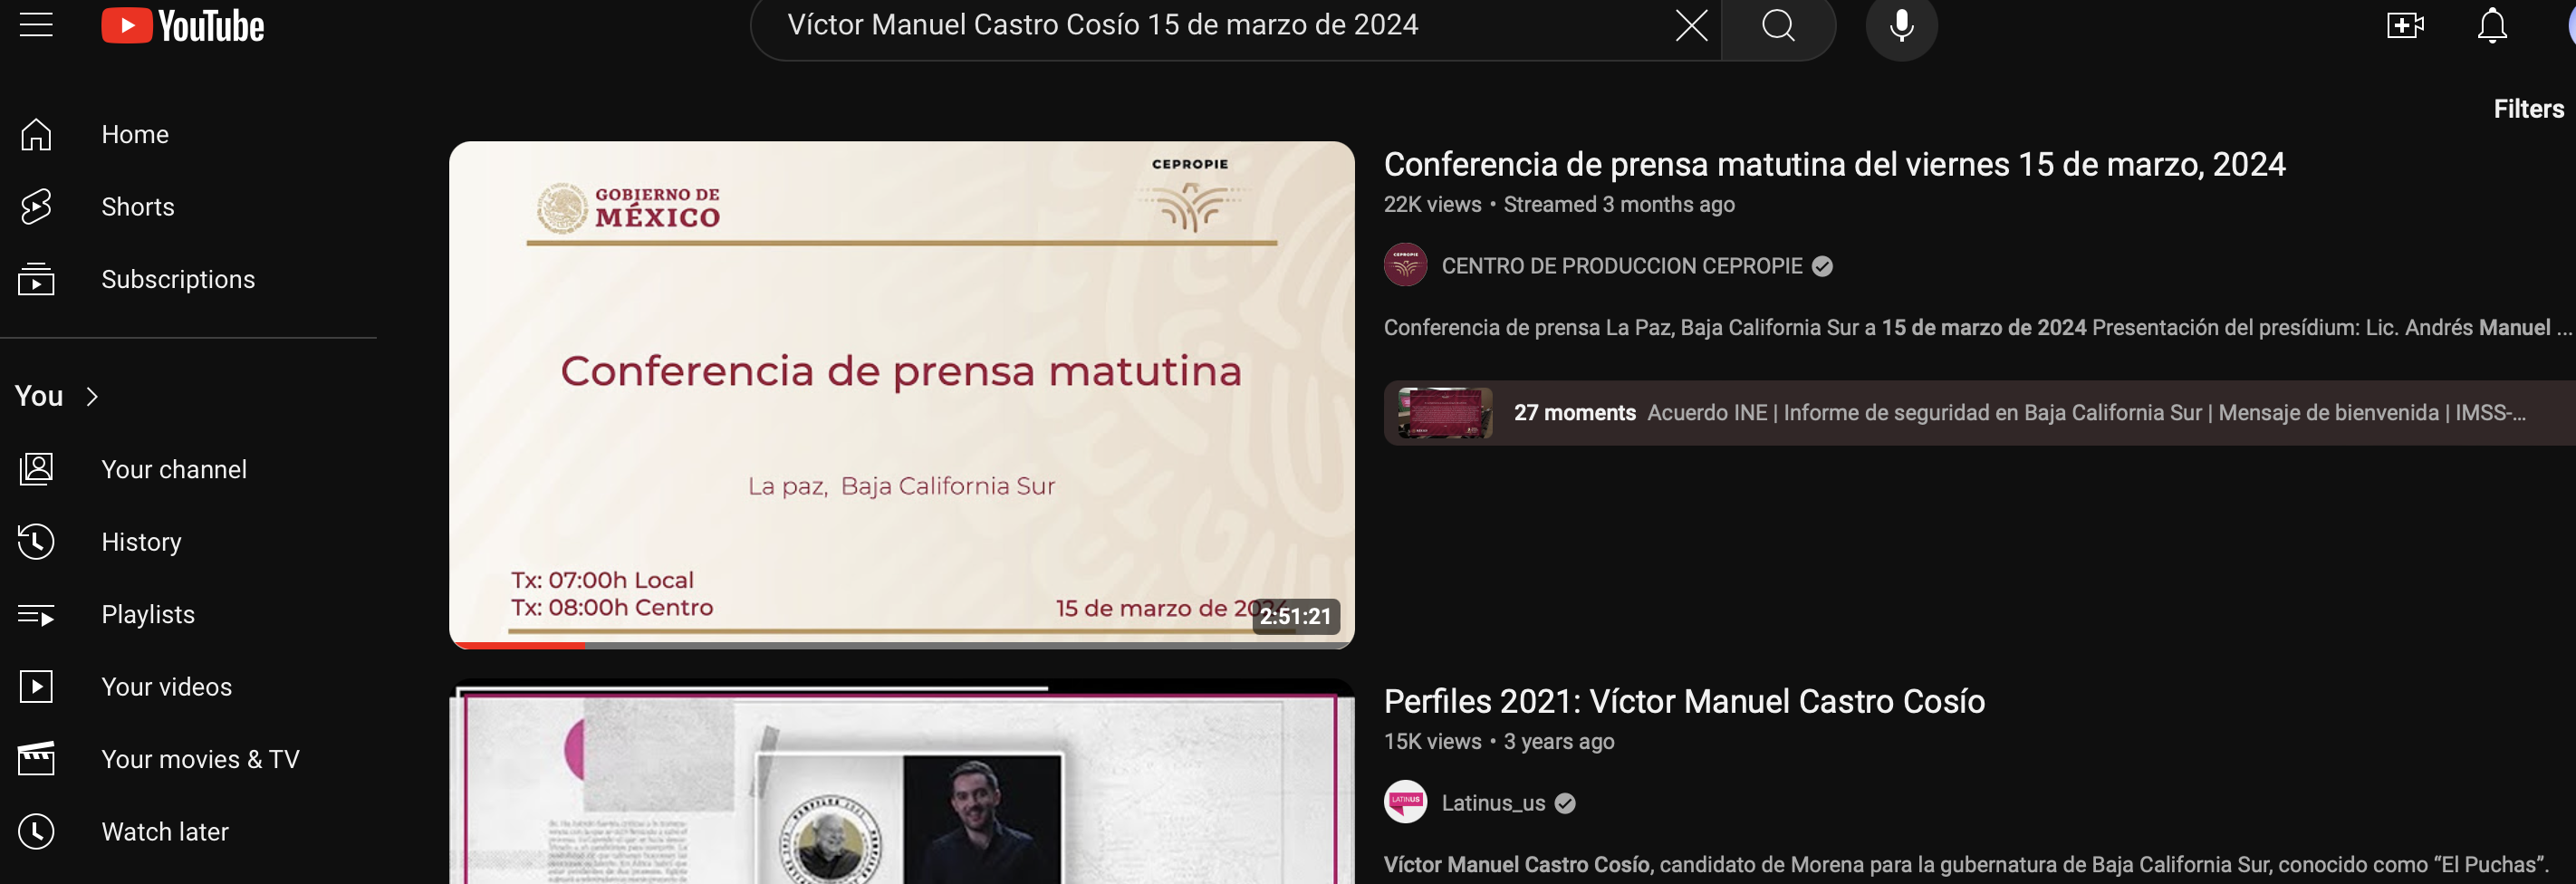The image size is (2576, 884).
Task: Click the Shorts icon
Action: tap(36, 207)
